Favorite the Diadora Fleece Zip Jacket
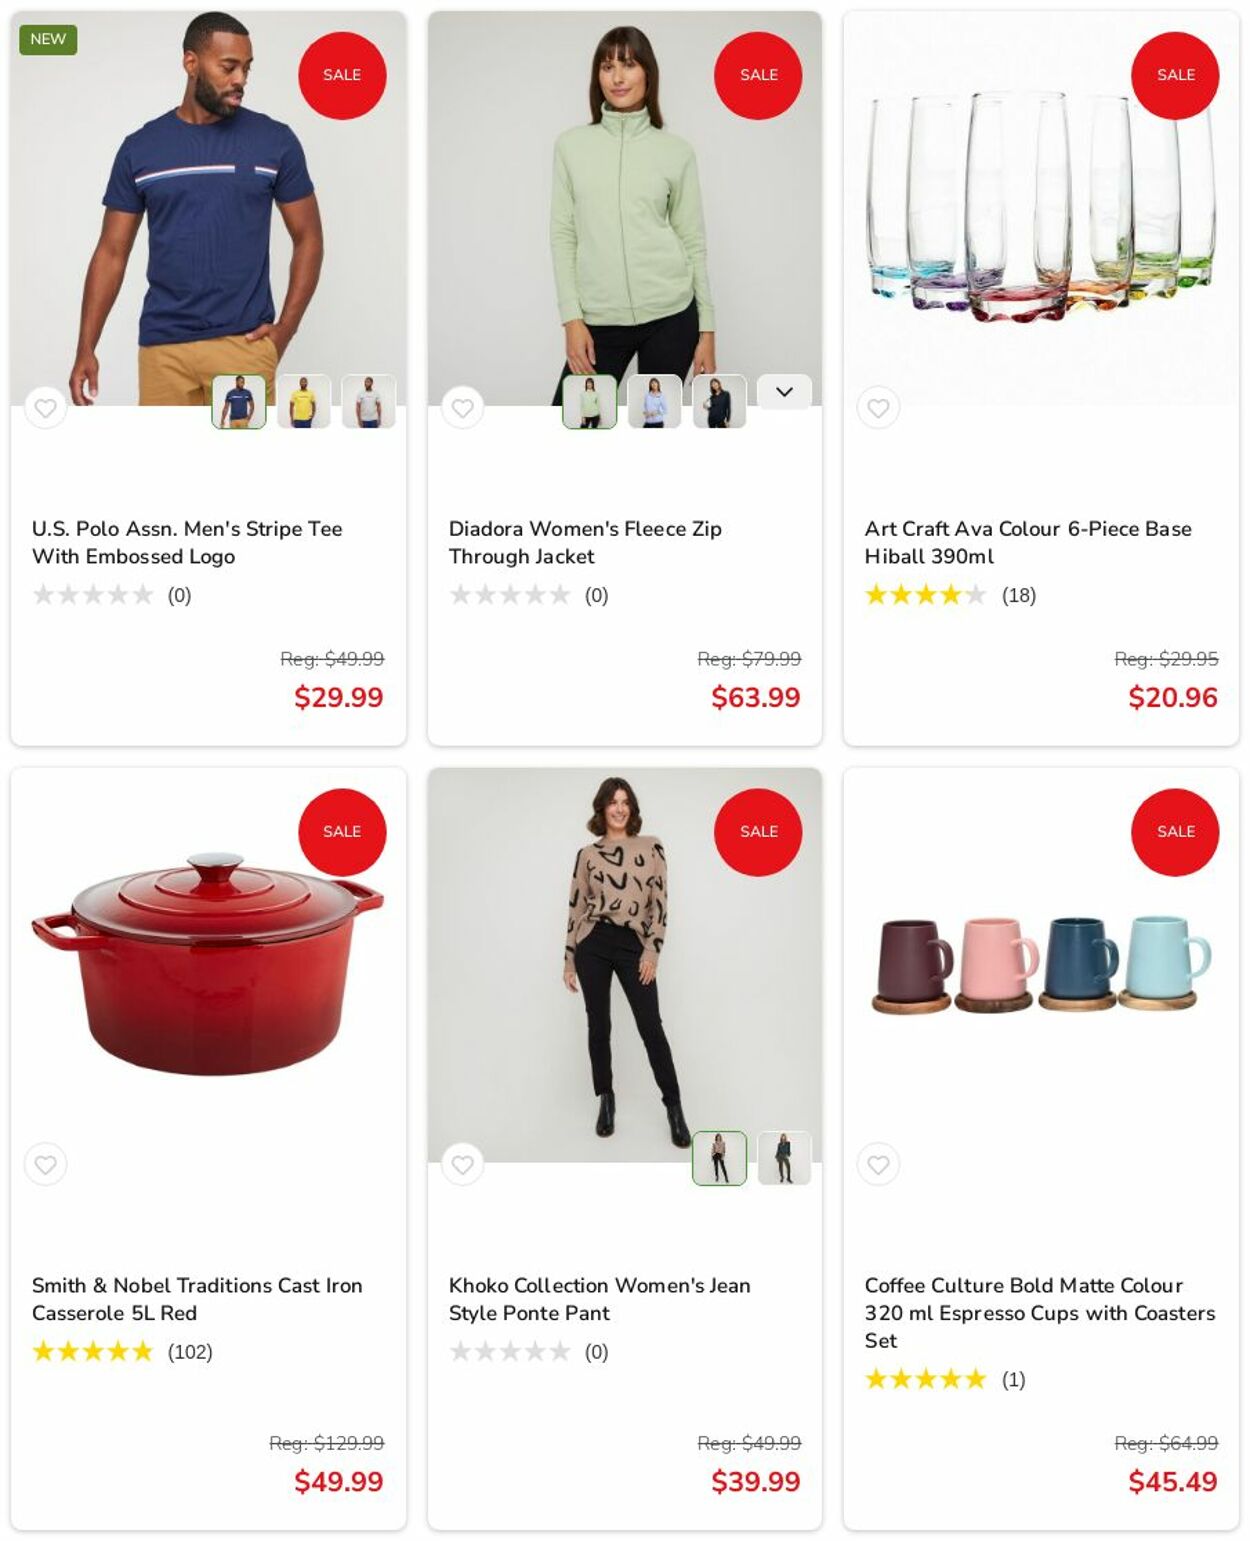The image size is (1250, 1541). pos(462,408)
